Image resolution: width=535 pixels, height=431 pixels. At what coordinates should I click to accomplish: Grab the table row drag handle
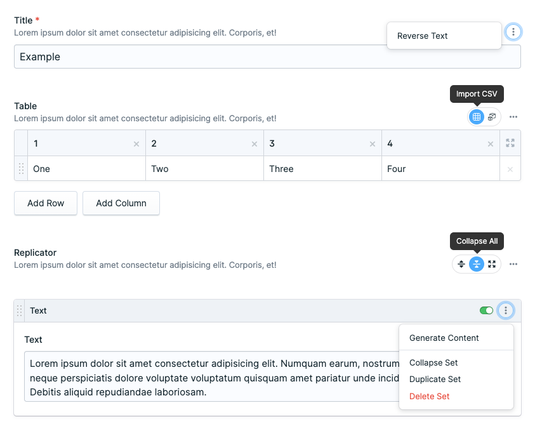(x=21, y=169)
